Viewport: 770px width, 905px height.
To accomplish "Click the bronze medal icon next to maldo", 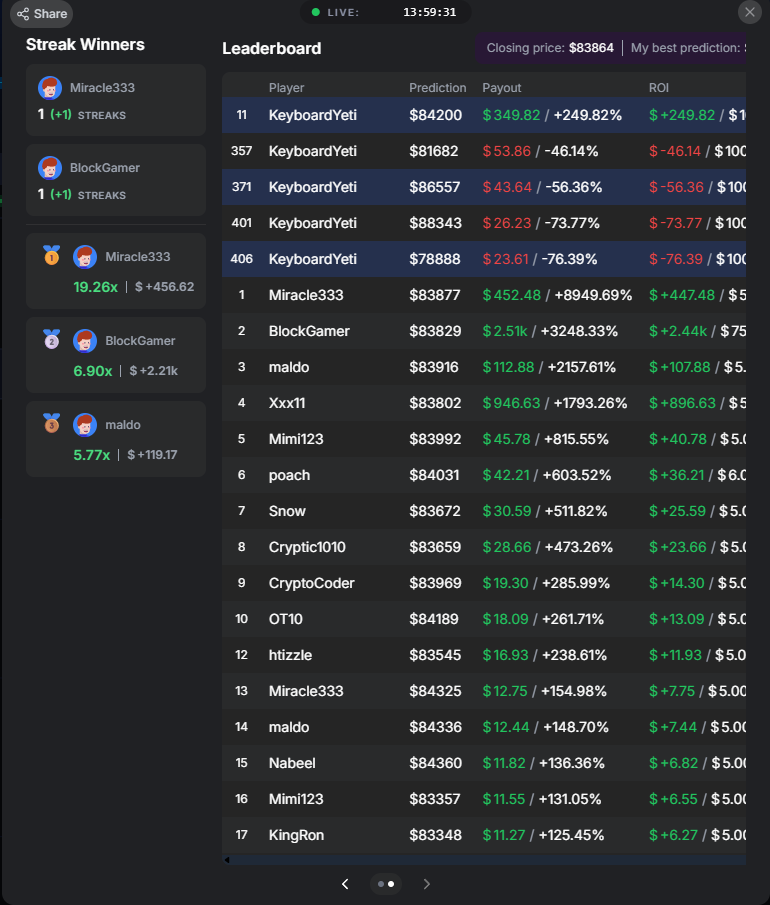I will click(52, 424).
